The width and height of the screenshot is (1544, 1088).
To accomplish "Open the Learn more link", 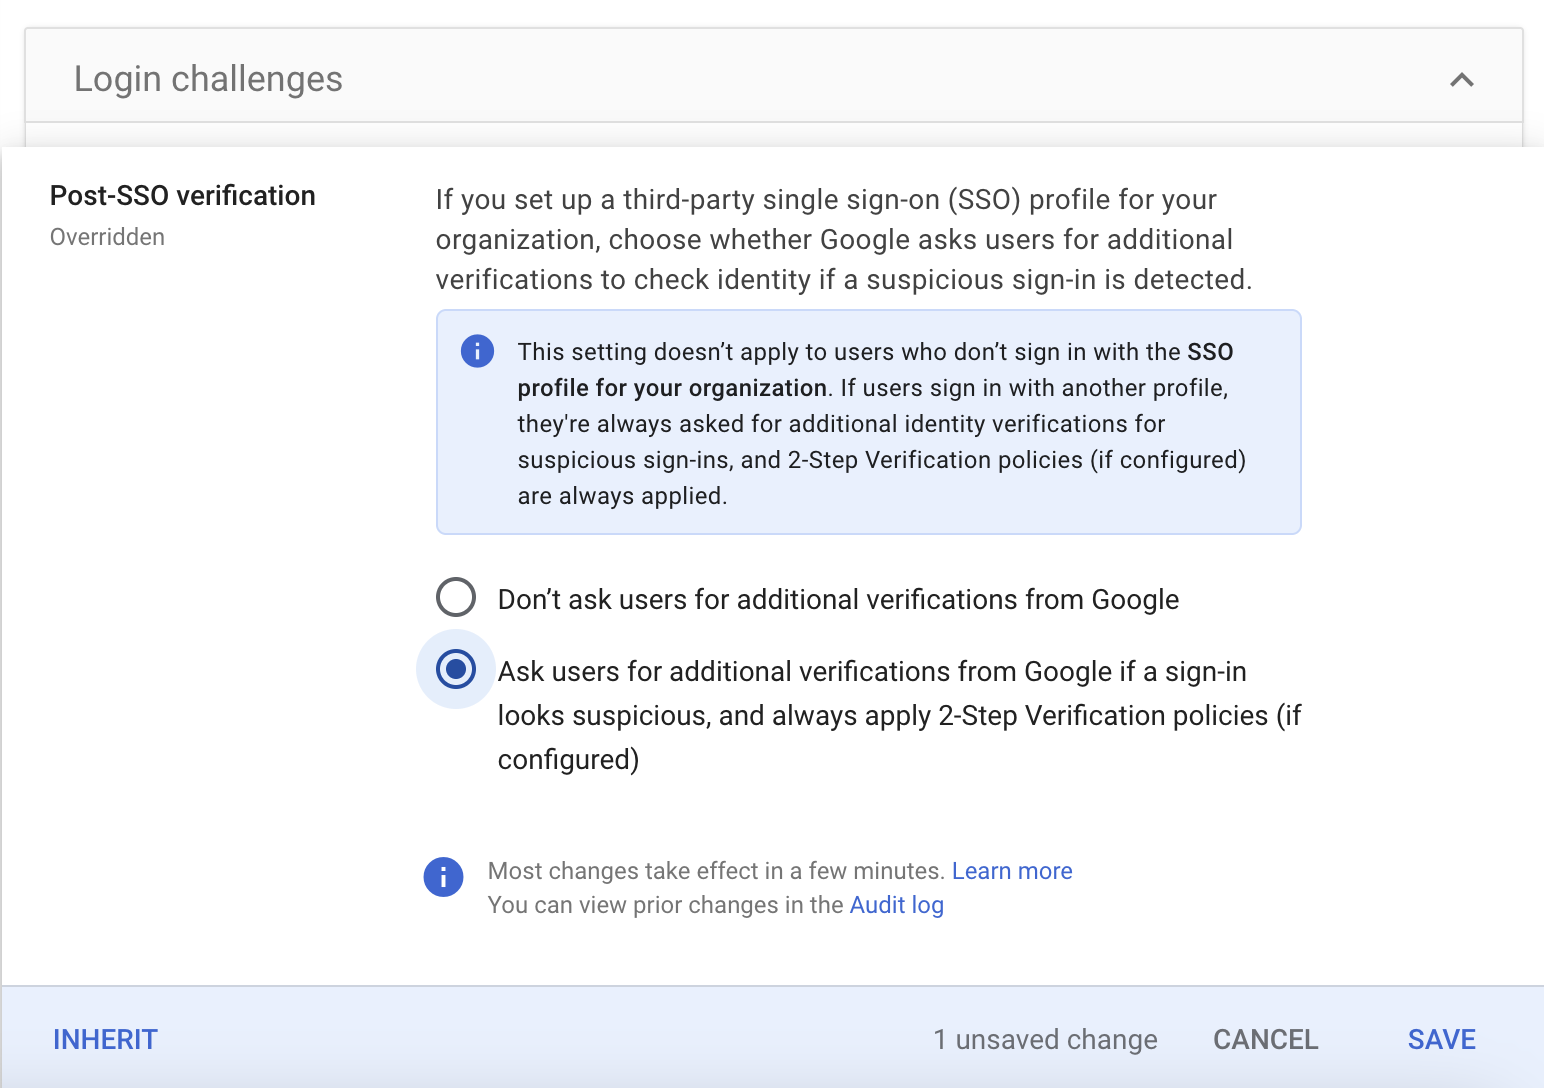I will point(1011,871).
